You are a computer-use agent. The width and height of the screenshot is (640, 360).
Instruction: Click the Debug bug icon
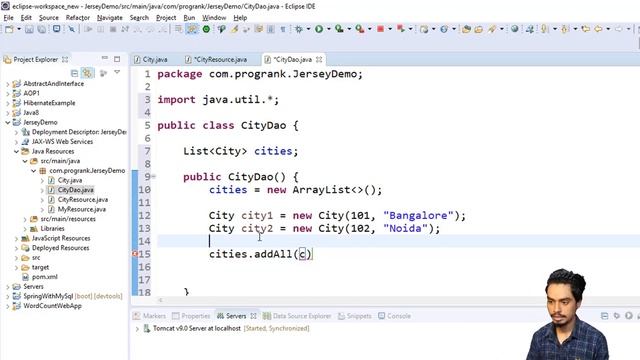pyautogui.click(x=299, y=29)
